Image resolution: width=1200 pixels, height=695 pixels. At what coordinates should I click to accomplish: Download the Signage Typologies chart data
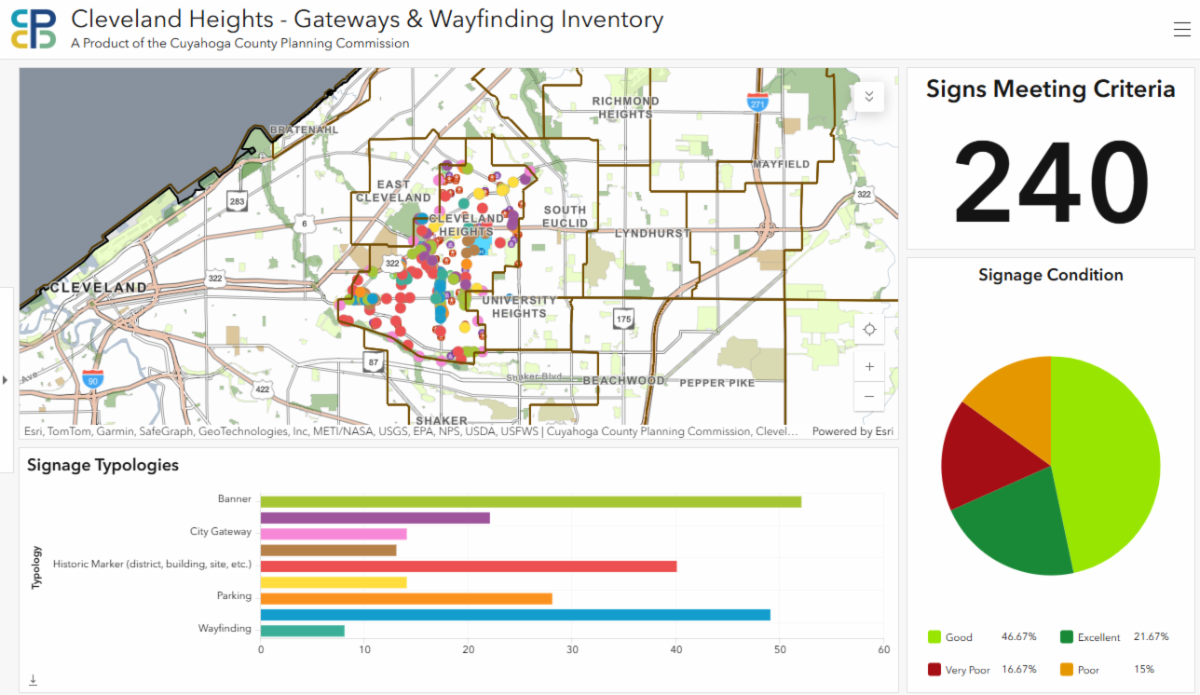[x=31, y=679]
